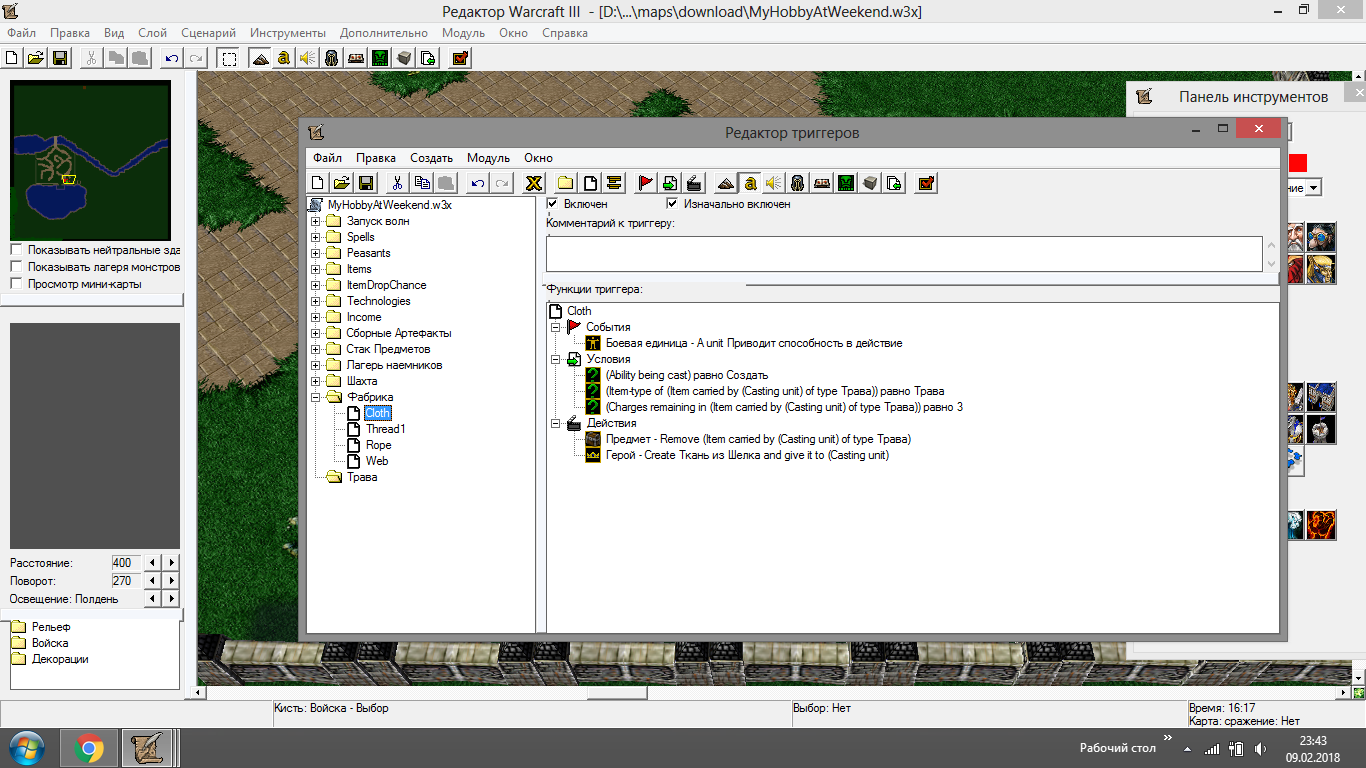Undo in the Trigger Editor toolbar

478,182
